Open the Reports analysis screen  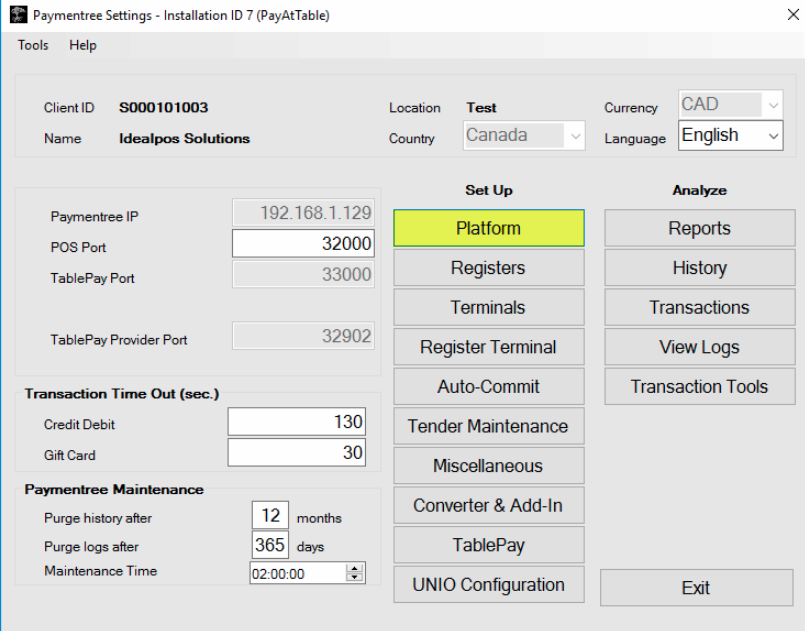coord(700,228)
